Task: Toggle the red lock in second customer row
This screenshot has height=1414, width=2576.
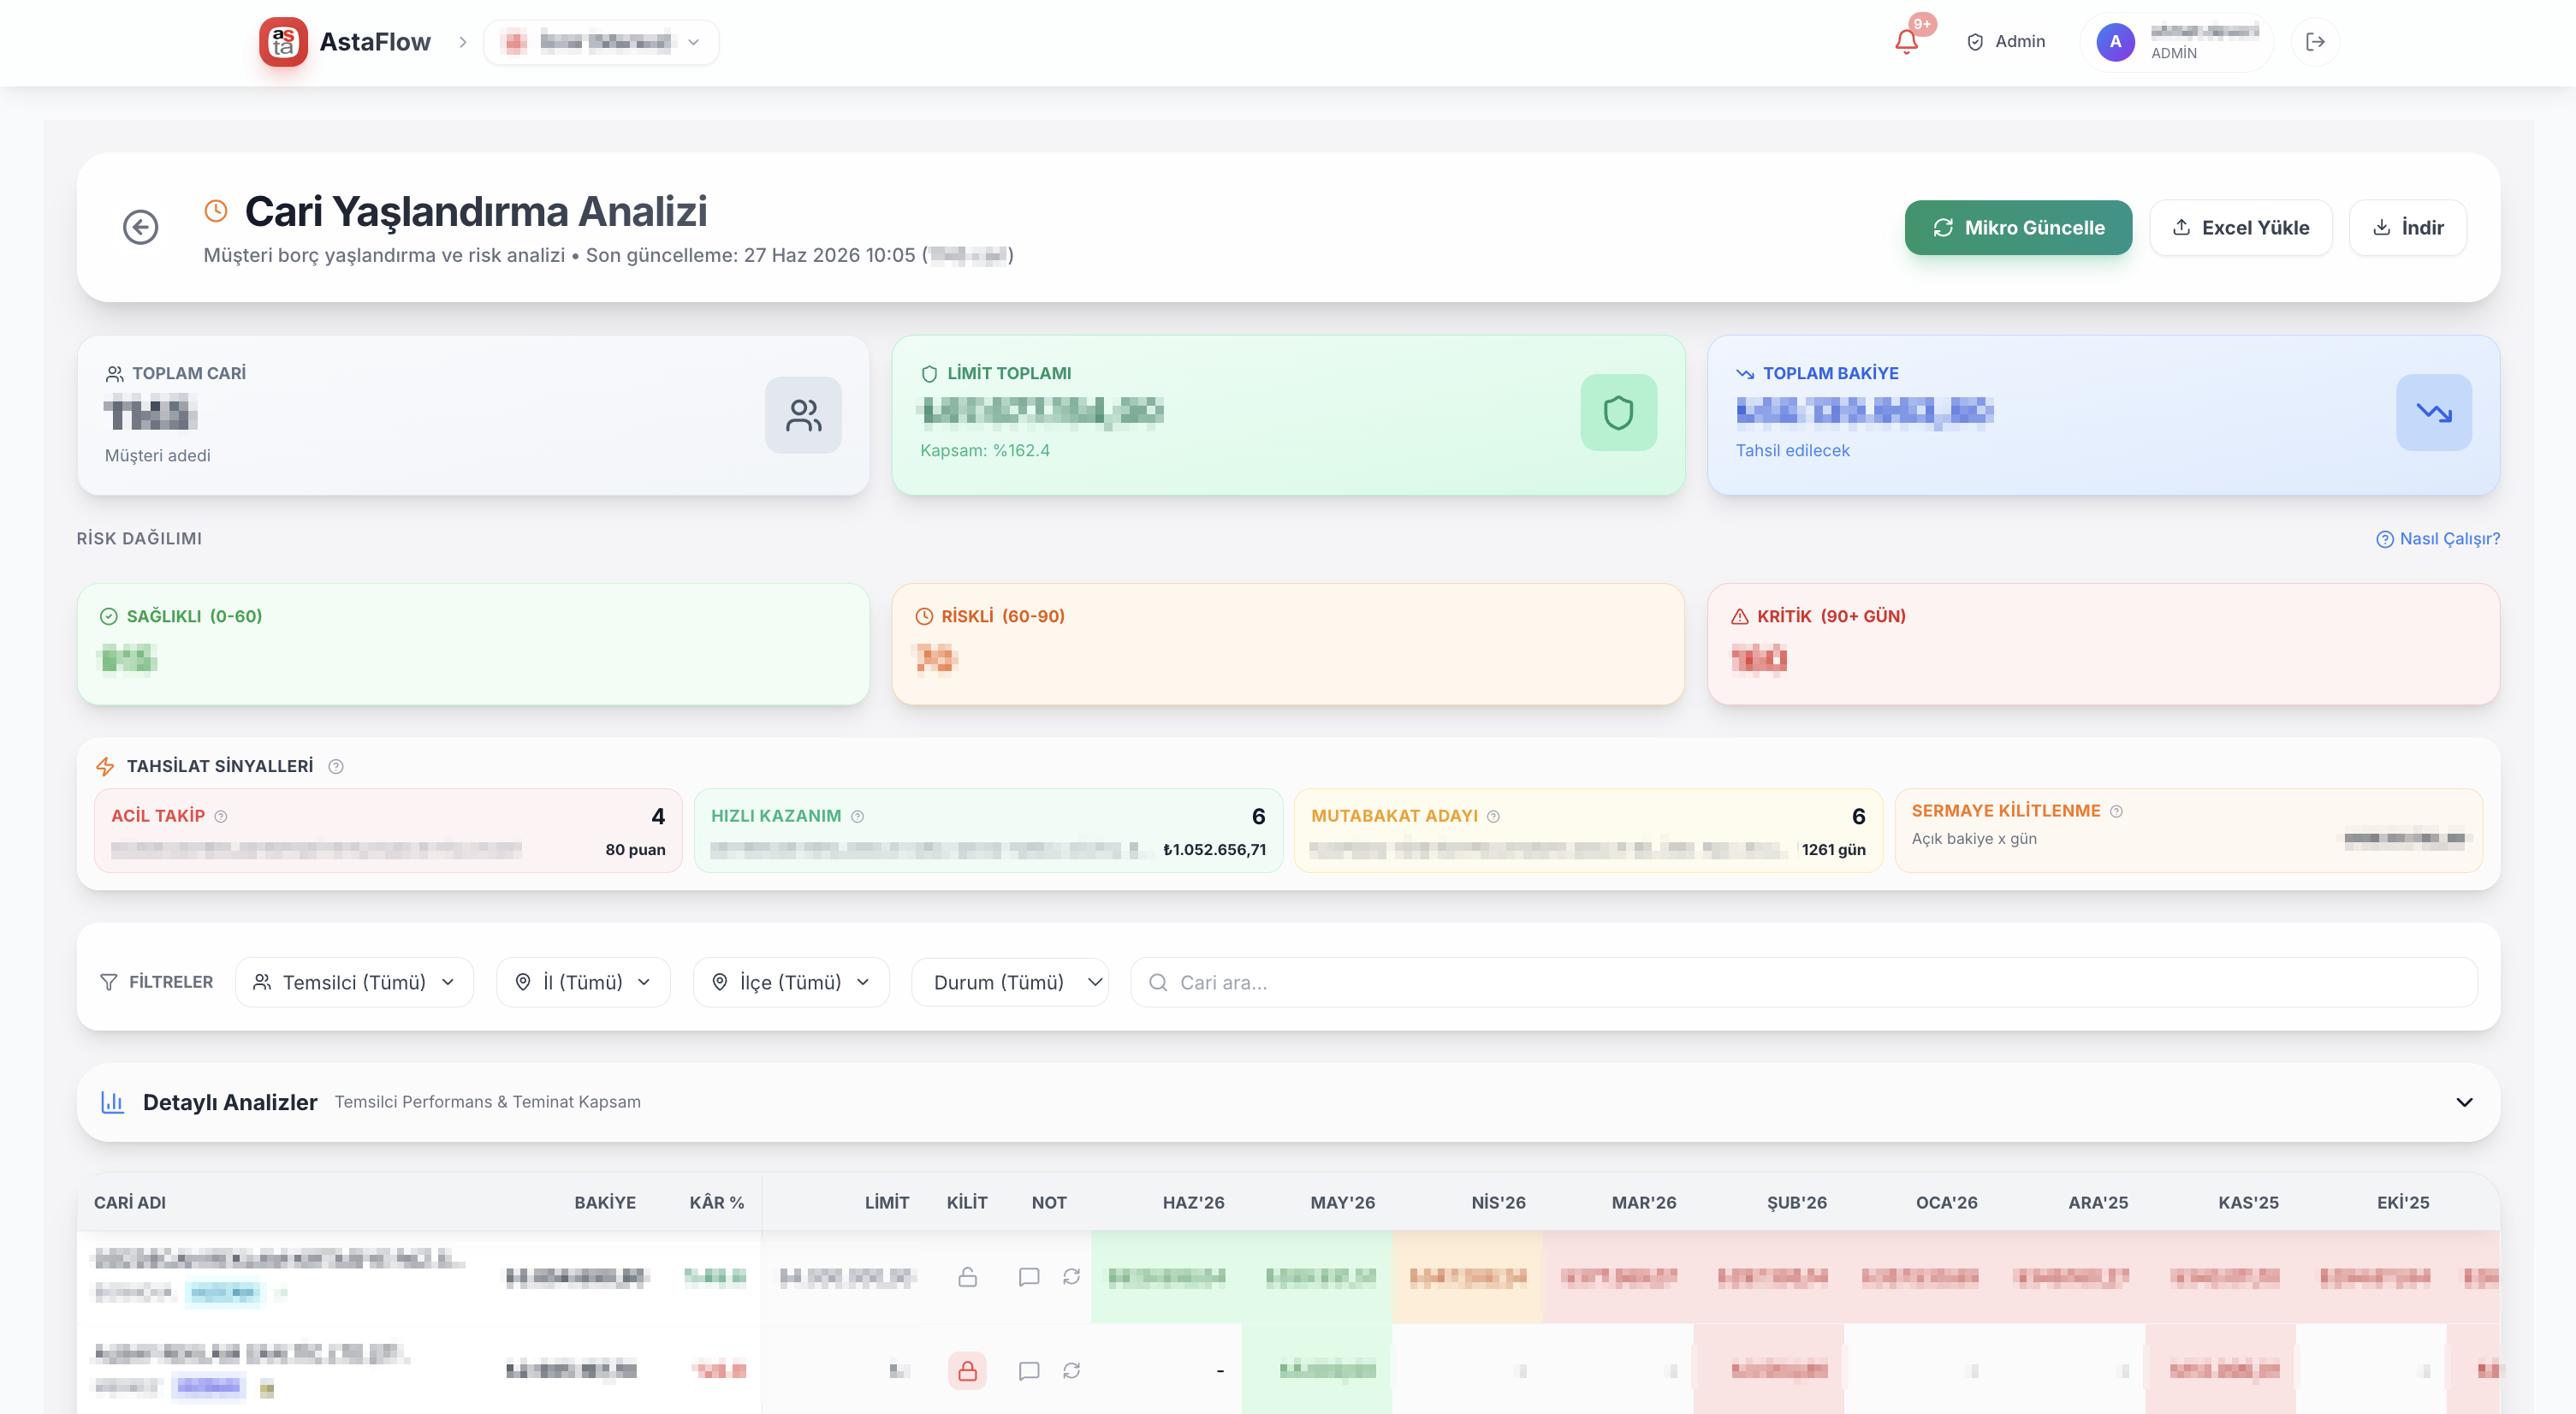Action: click(967, 1370)
